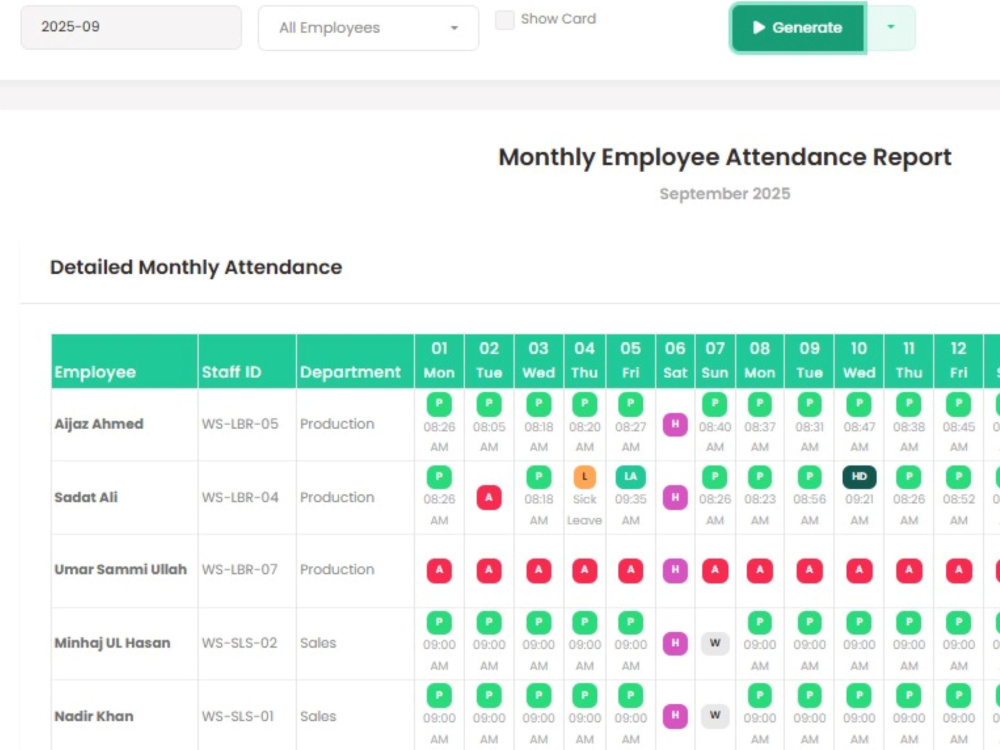Click the employee name Minhaj UL Hasan
The width and height of the screenshot is (1000, 750).
[x=112, y=643]
